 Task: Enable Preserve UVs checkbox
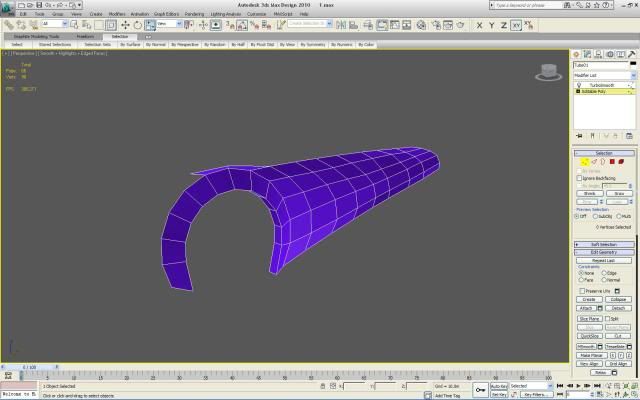(582, 291)
